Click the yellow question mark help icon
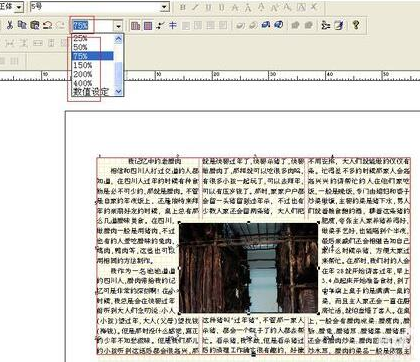Viewport: 420px width, 362px height. click(x=356, y=25)
